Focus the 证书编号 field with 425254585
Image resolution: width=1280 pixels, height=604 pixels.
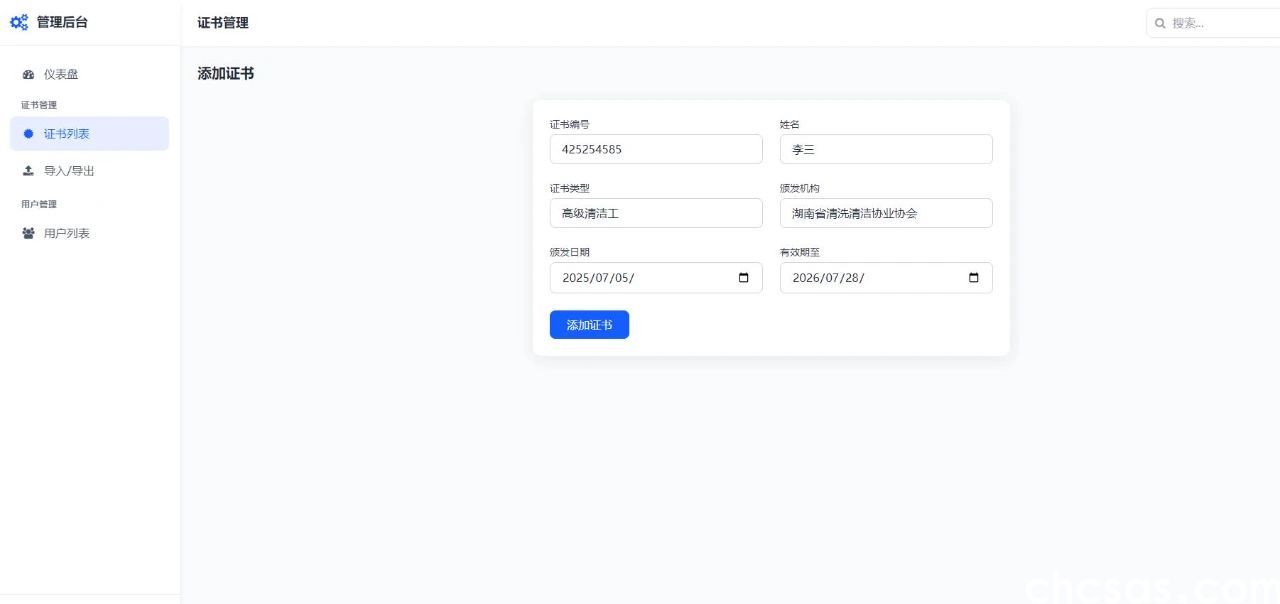[x=656, y=149]
